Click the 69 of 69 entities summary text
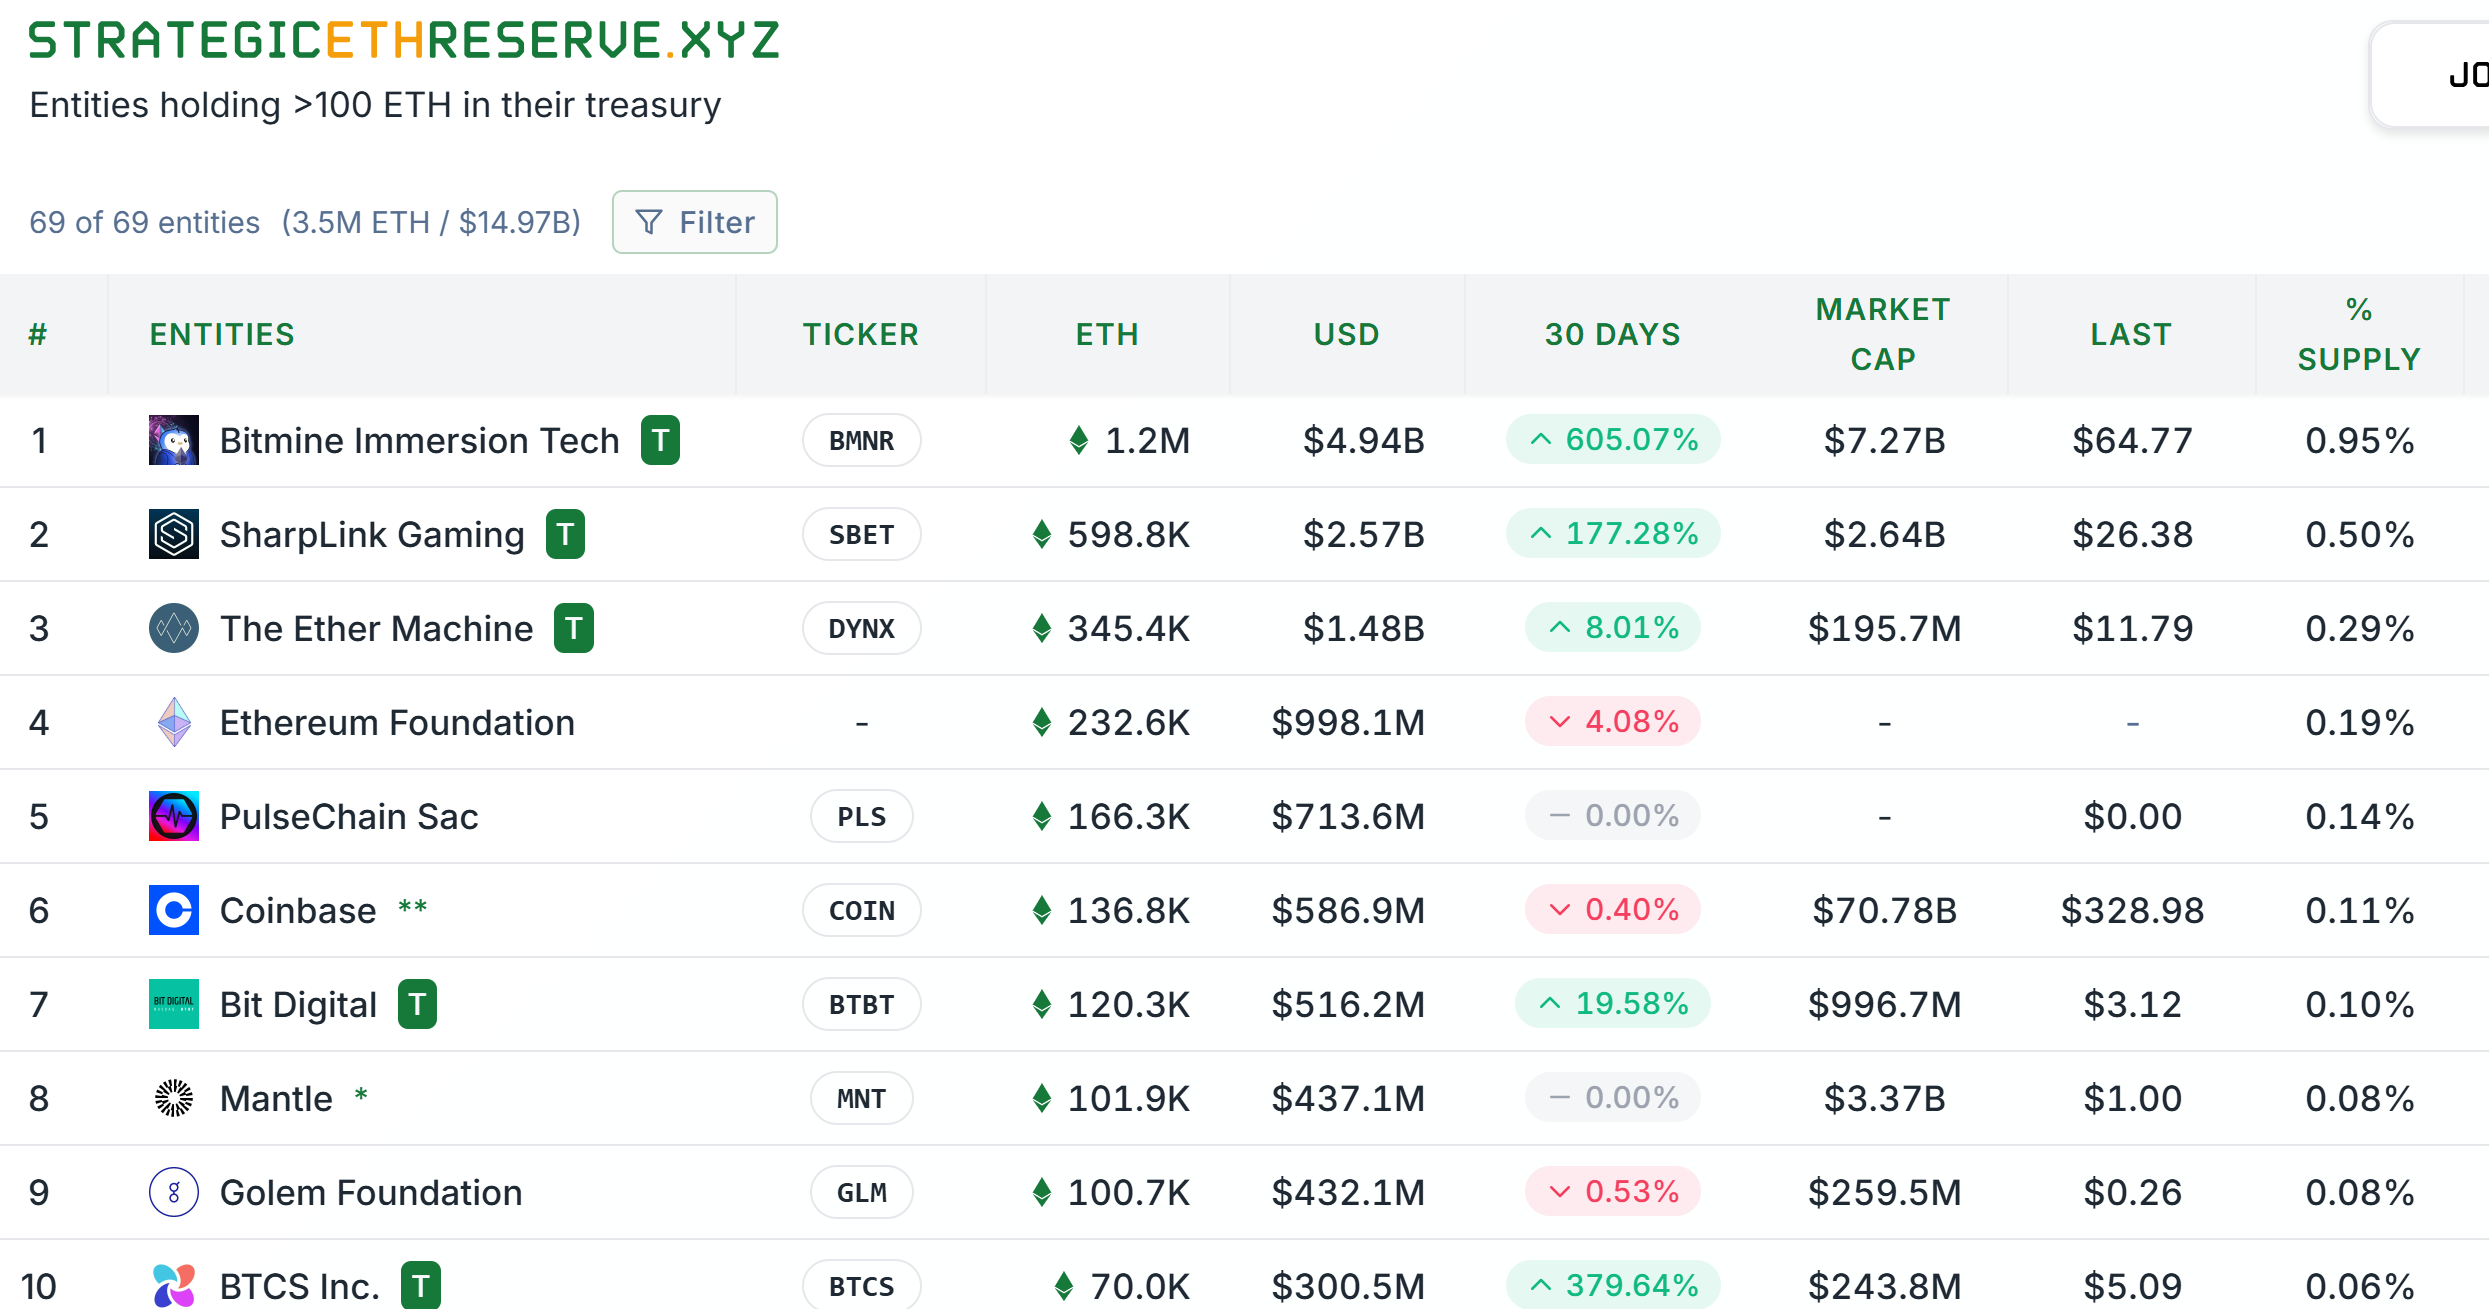 click(x=144, y=222)
